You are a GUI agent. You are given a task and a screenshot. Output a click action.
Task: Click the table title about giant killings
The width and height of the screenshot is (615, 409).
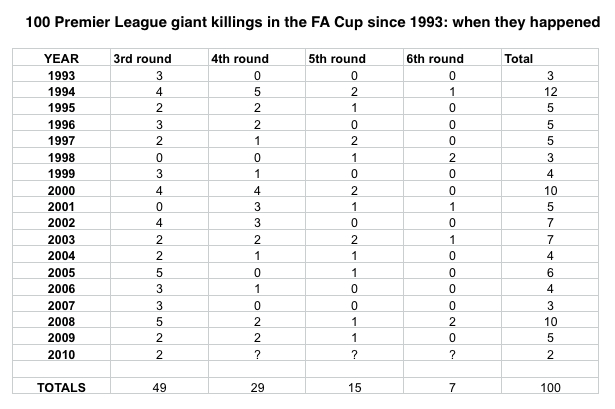tap(313, 22)
